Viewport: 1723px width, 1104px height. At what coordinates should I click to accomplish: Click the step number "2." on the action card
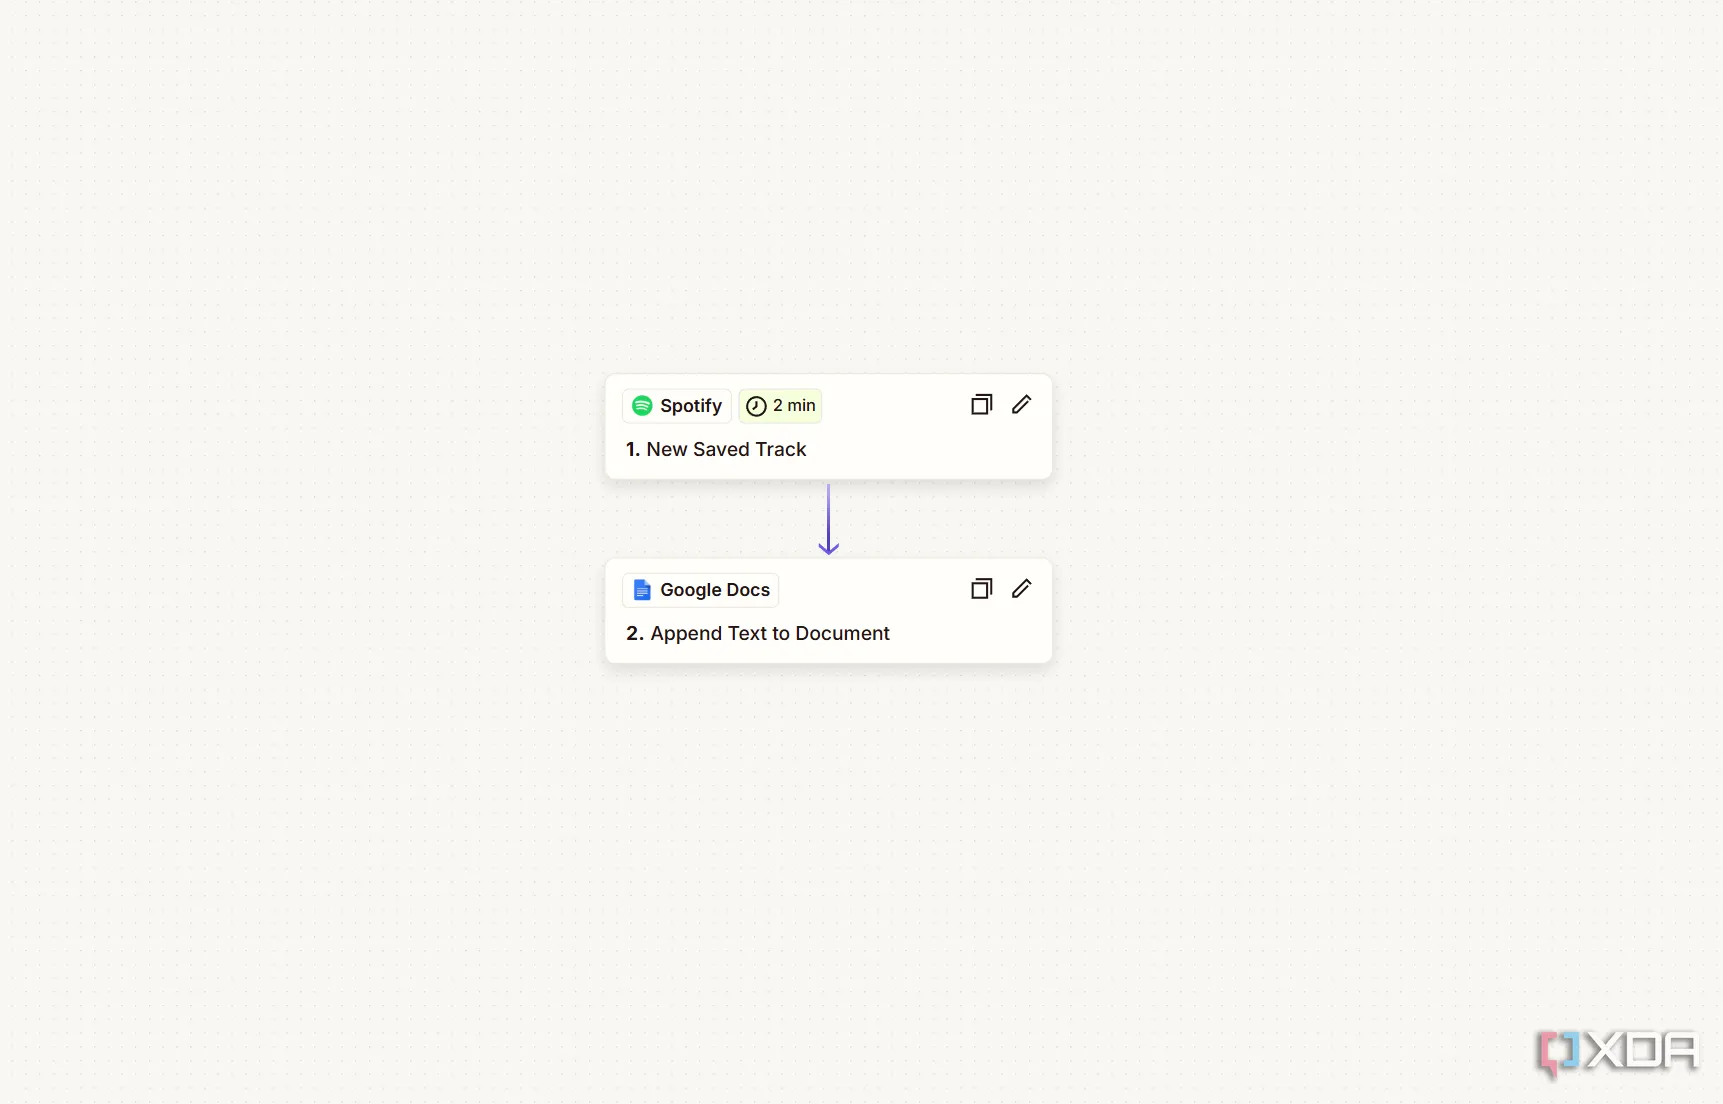[x=634, y=634]
